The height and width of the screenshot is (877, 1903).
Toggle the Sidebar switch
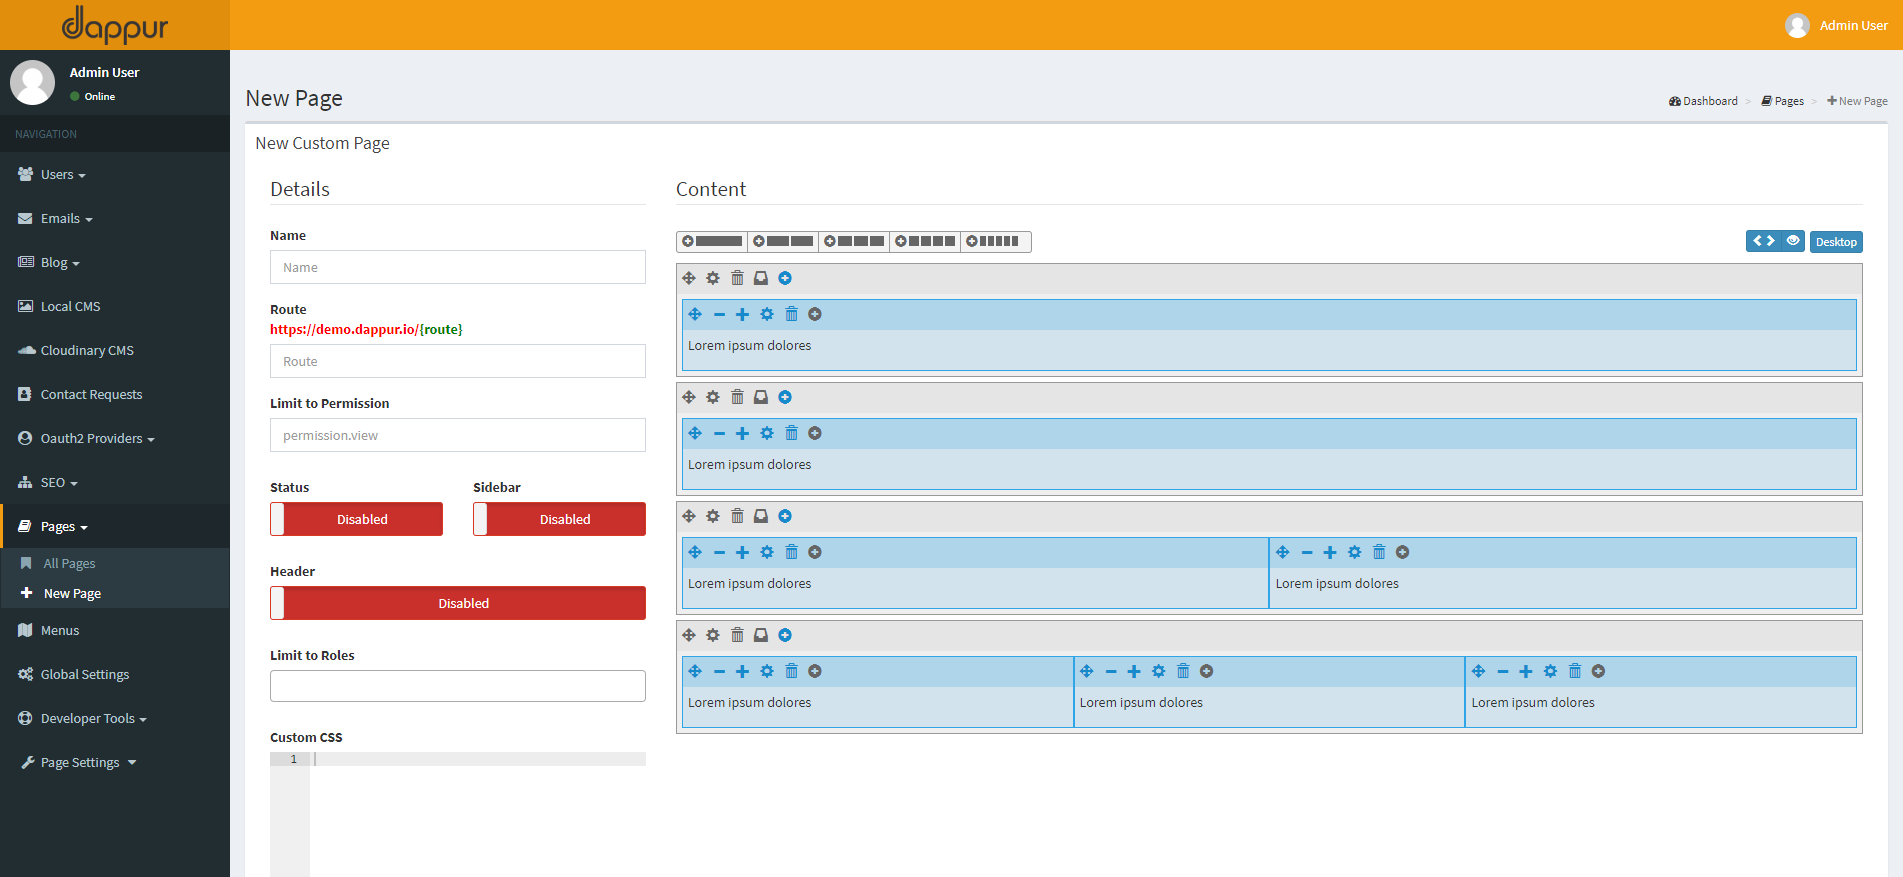click(x=559, y=519)
